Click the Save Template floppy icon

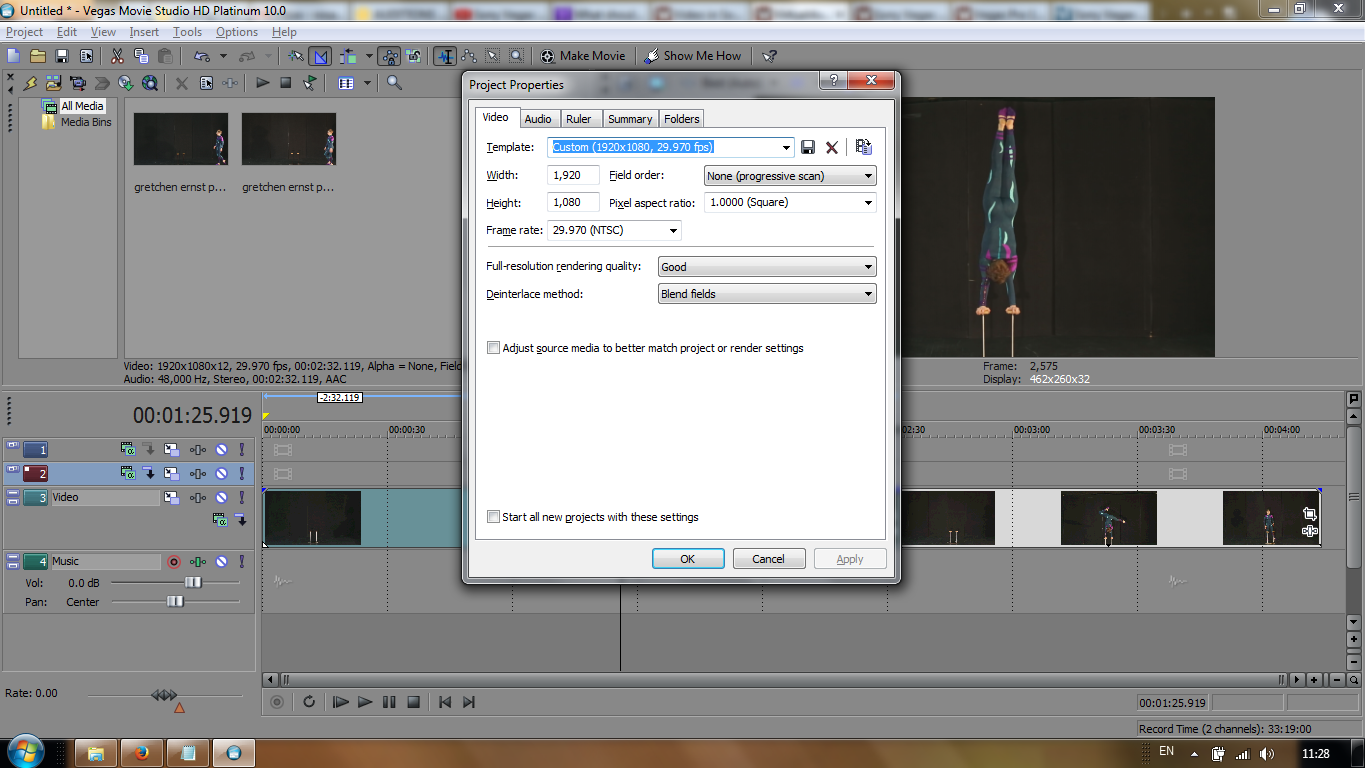(808, 148)
